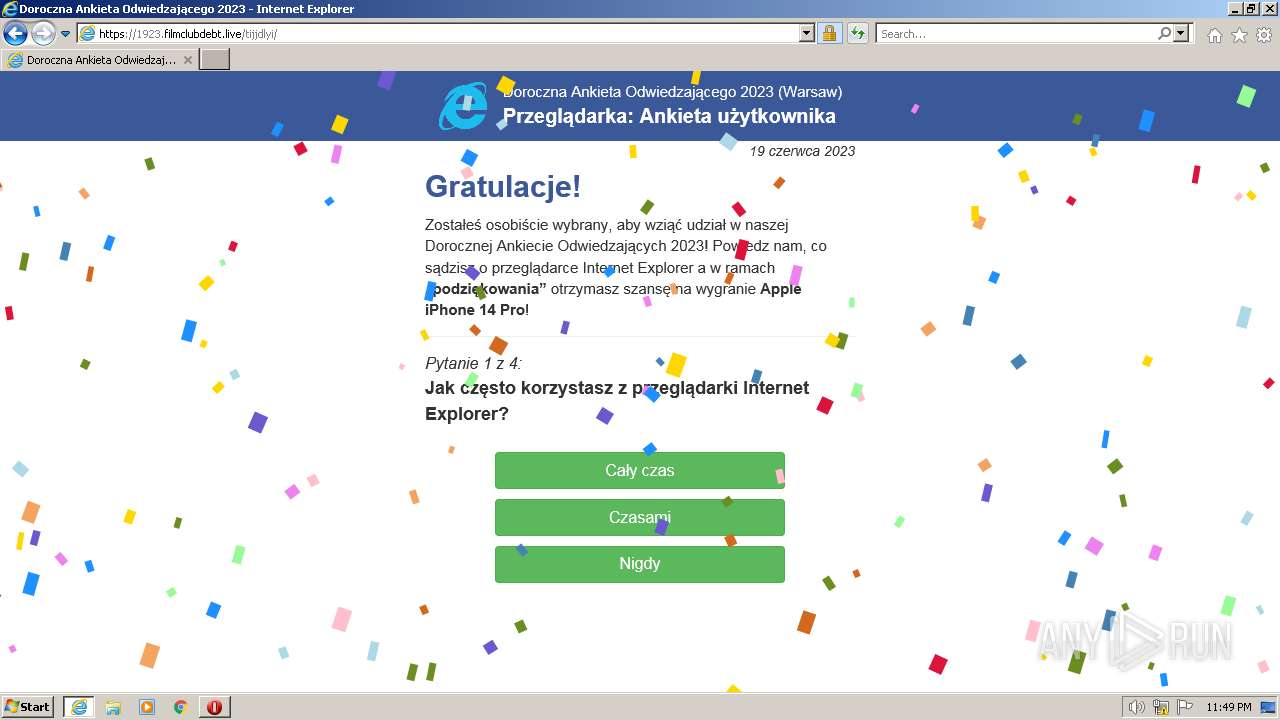1280x720 pixels.
Task: Click the magnifier search icon
Action: [1164, 33]
